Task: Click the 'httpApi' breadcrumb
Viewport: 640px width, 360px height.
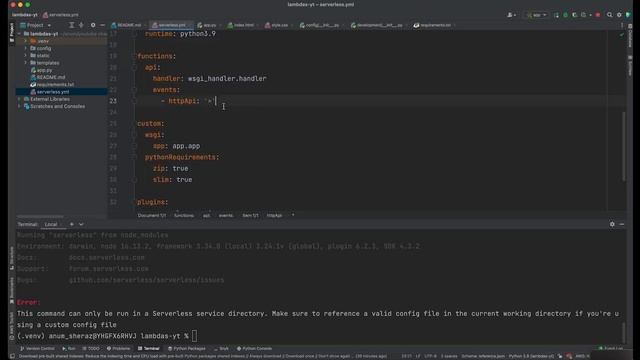Action: click(274, 216)
